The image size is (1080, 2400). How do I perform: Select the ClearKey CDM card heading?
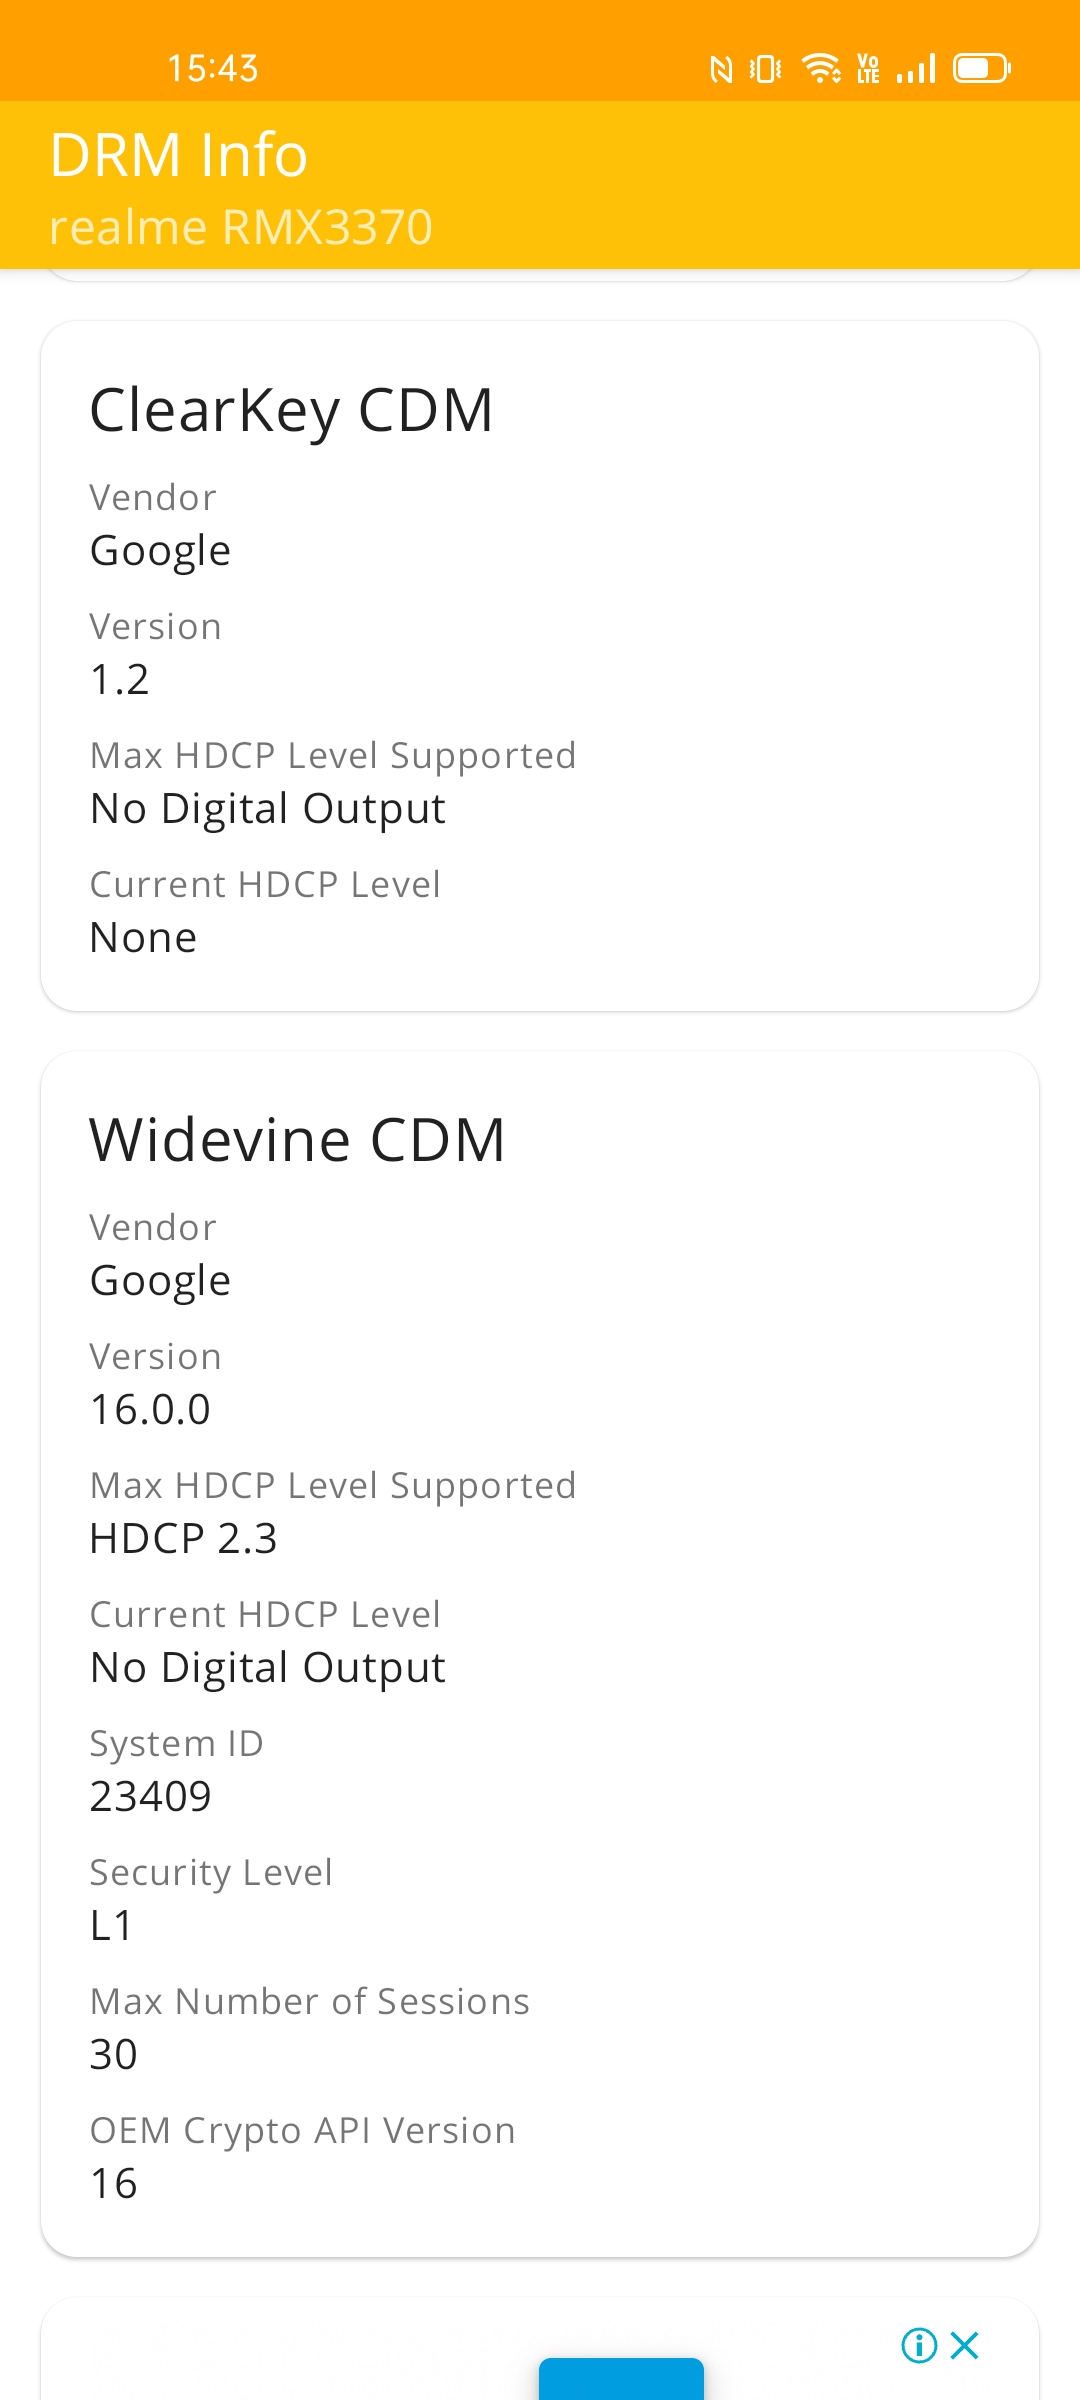[292, 410]
